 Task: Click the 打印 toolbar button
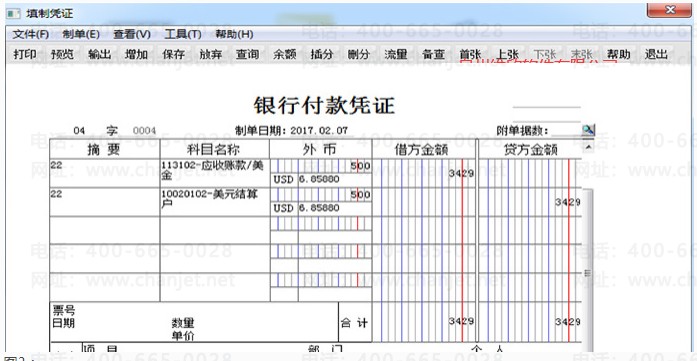click(x=25, y=54)
